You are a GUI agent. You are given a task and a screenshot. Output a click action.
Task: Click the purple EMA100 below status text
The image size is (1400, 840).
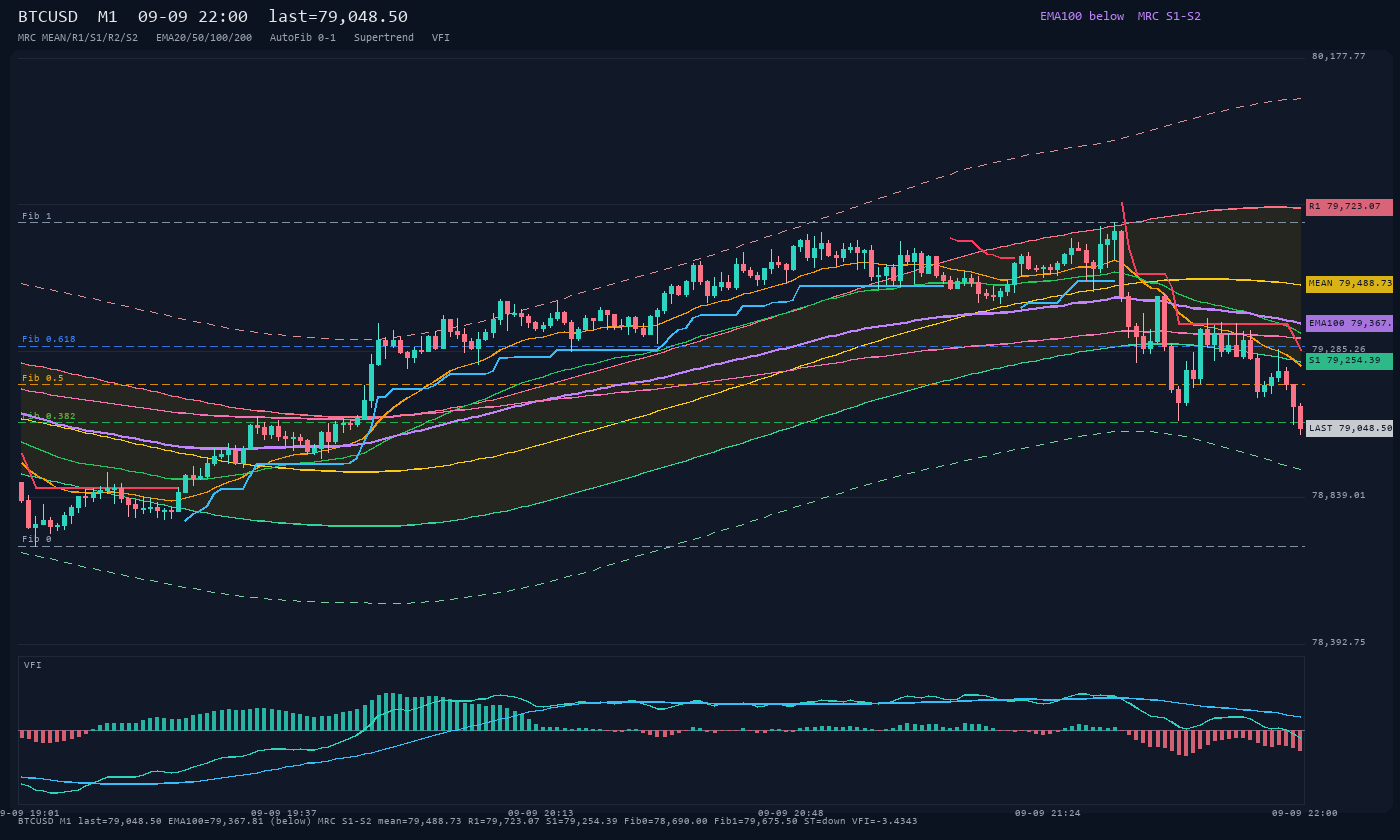(x=1082, y=16)
